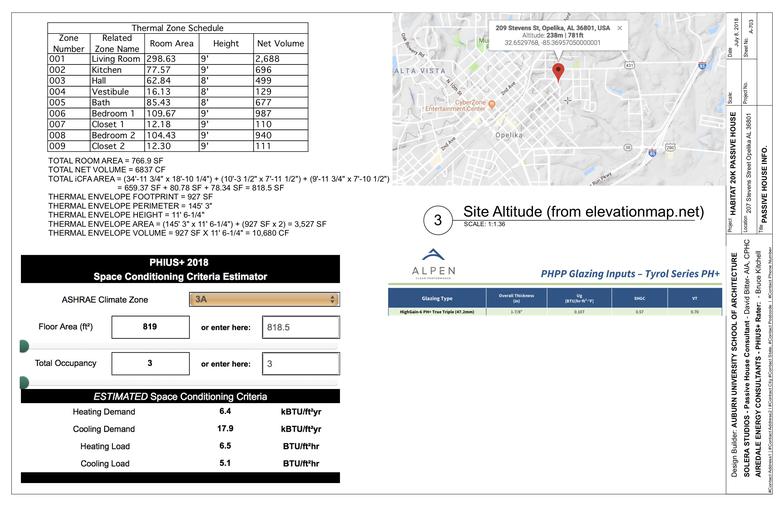Click 'THERMAL ENVELOPE FOOTPRINT = 927 SF' line
784x507 pixels.
coord(130,197)
